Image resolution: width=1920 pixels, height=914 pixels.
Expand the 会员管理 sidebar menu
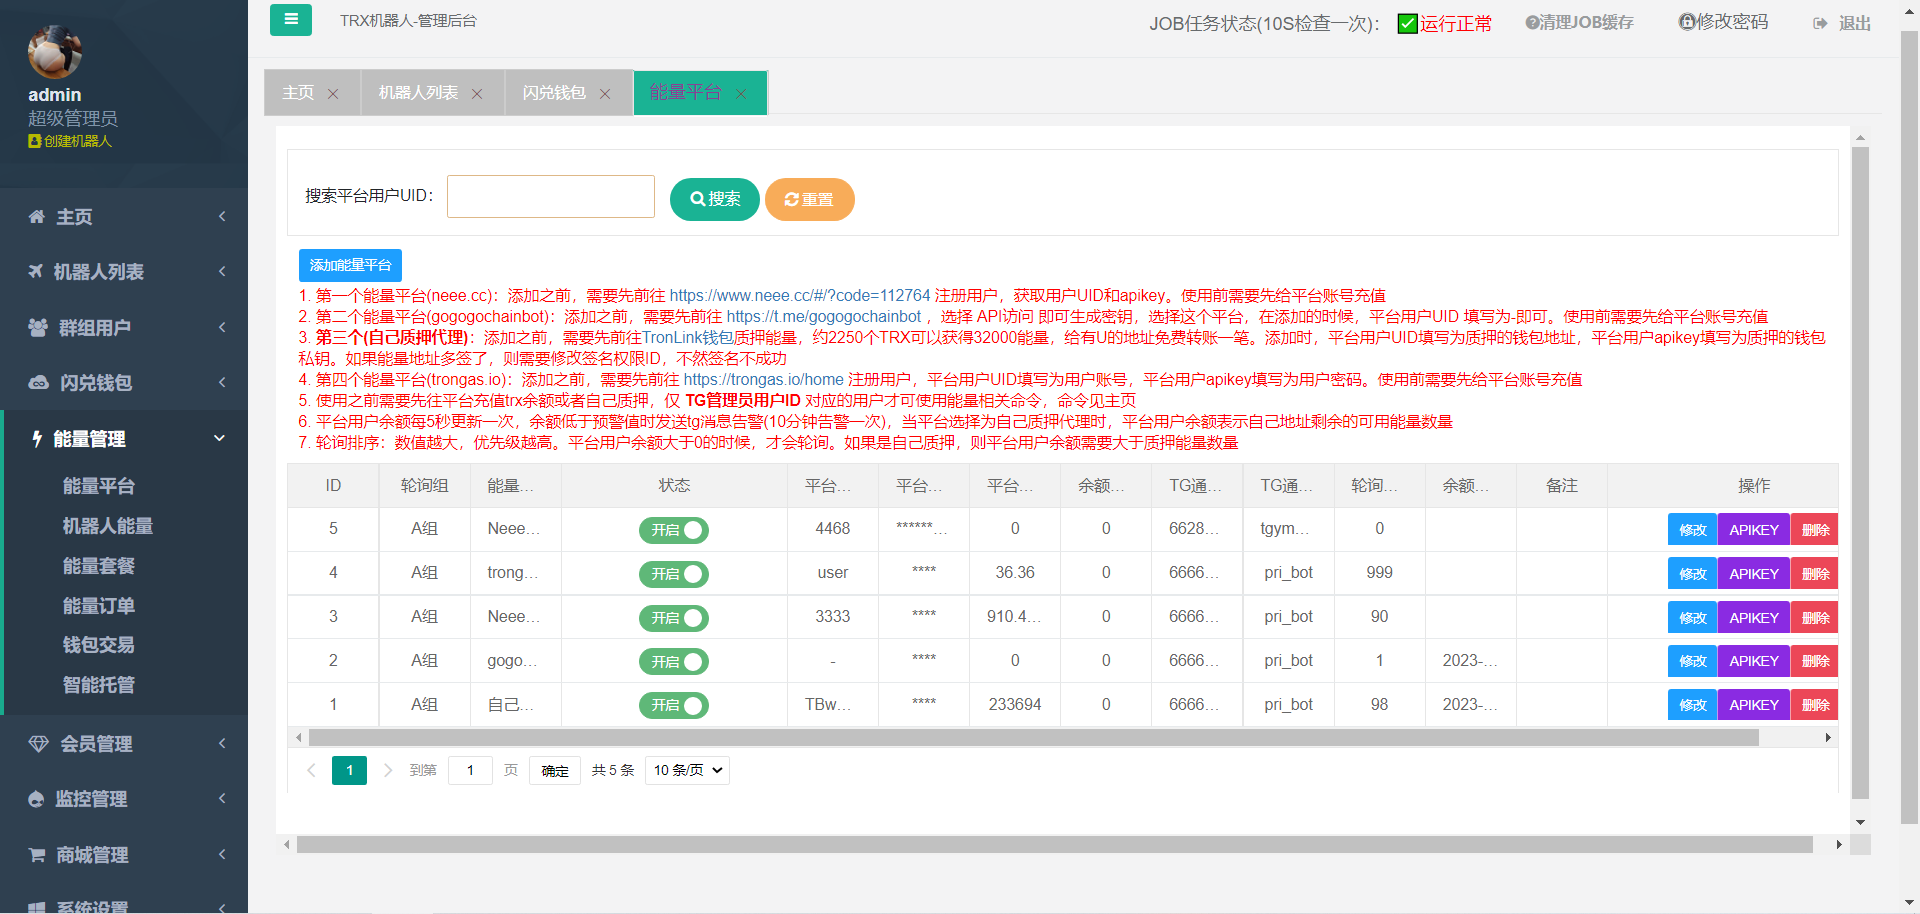125,744
